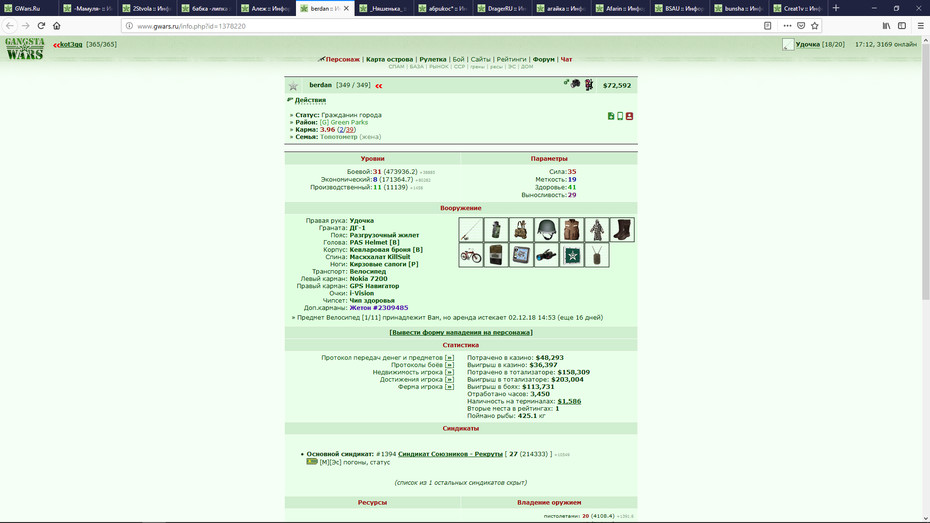Click the $1,586 terminal cash link

(x=569, y=401)
